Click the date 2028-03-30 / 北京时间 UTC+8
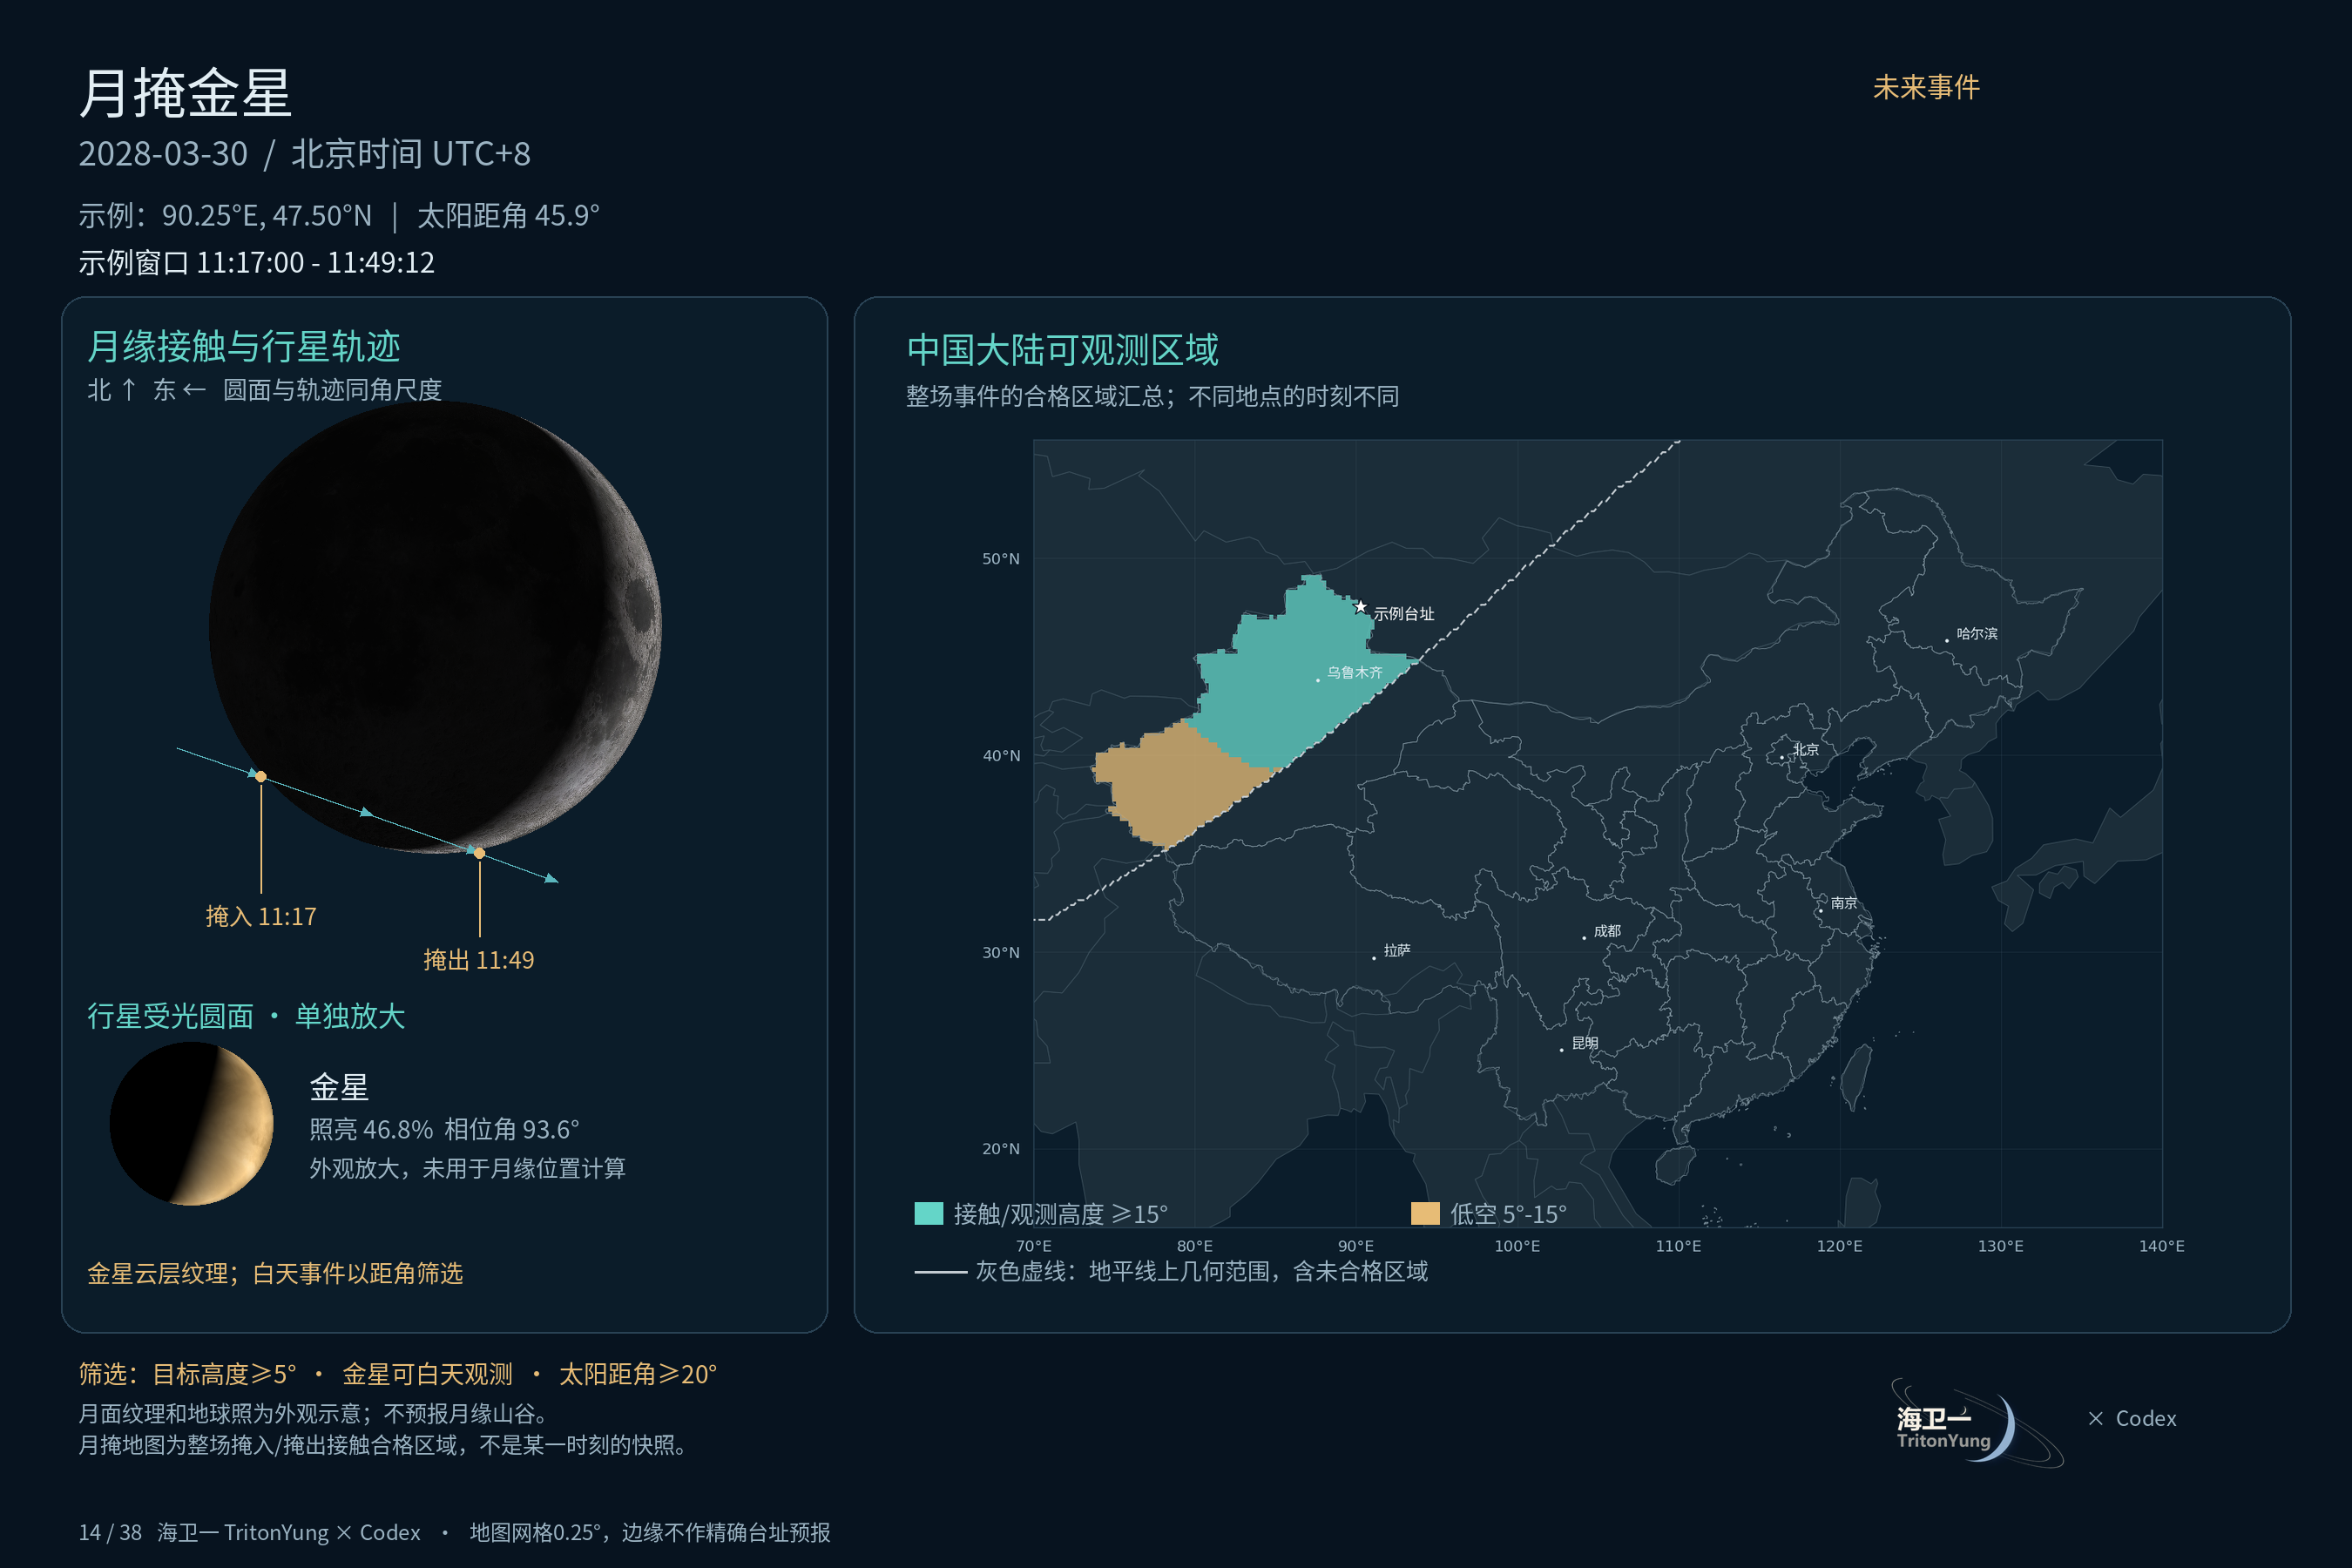This screenshot has height=1568, width=2352. click(x=305, y=154)
